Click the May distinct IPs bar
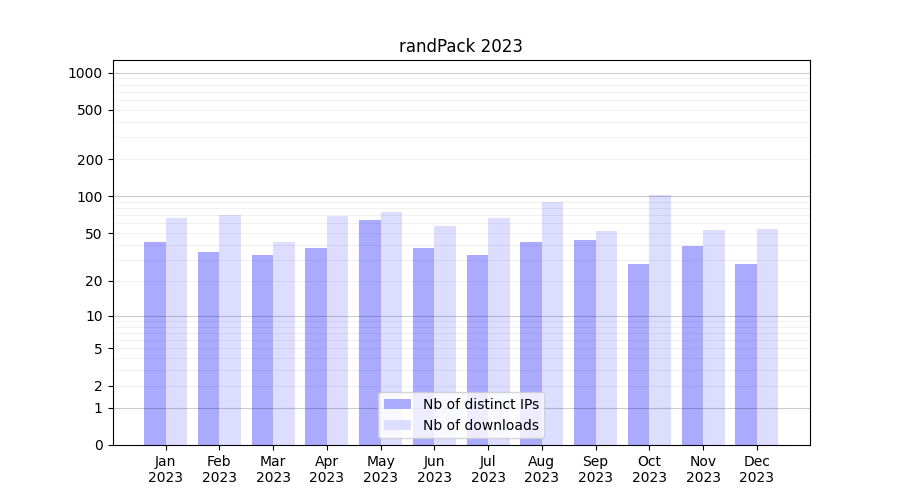Screen dimensions: 900x500 click(x=370, y=332)
